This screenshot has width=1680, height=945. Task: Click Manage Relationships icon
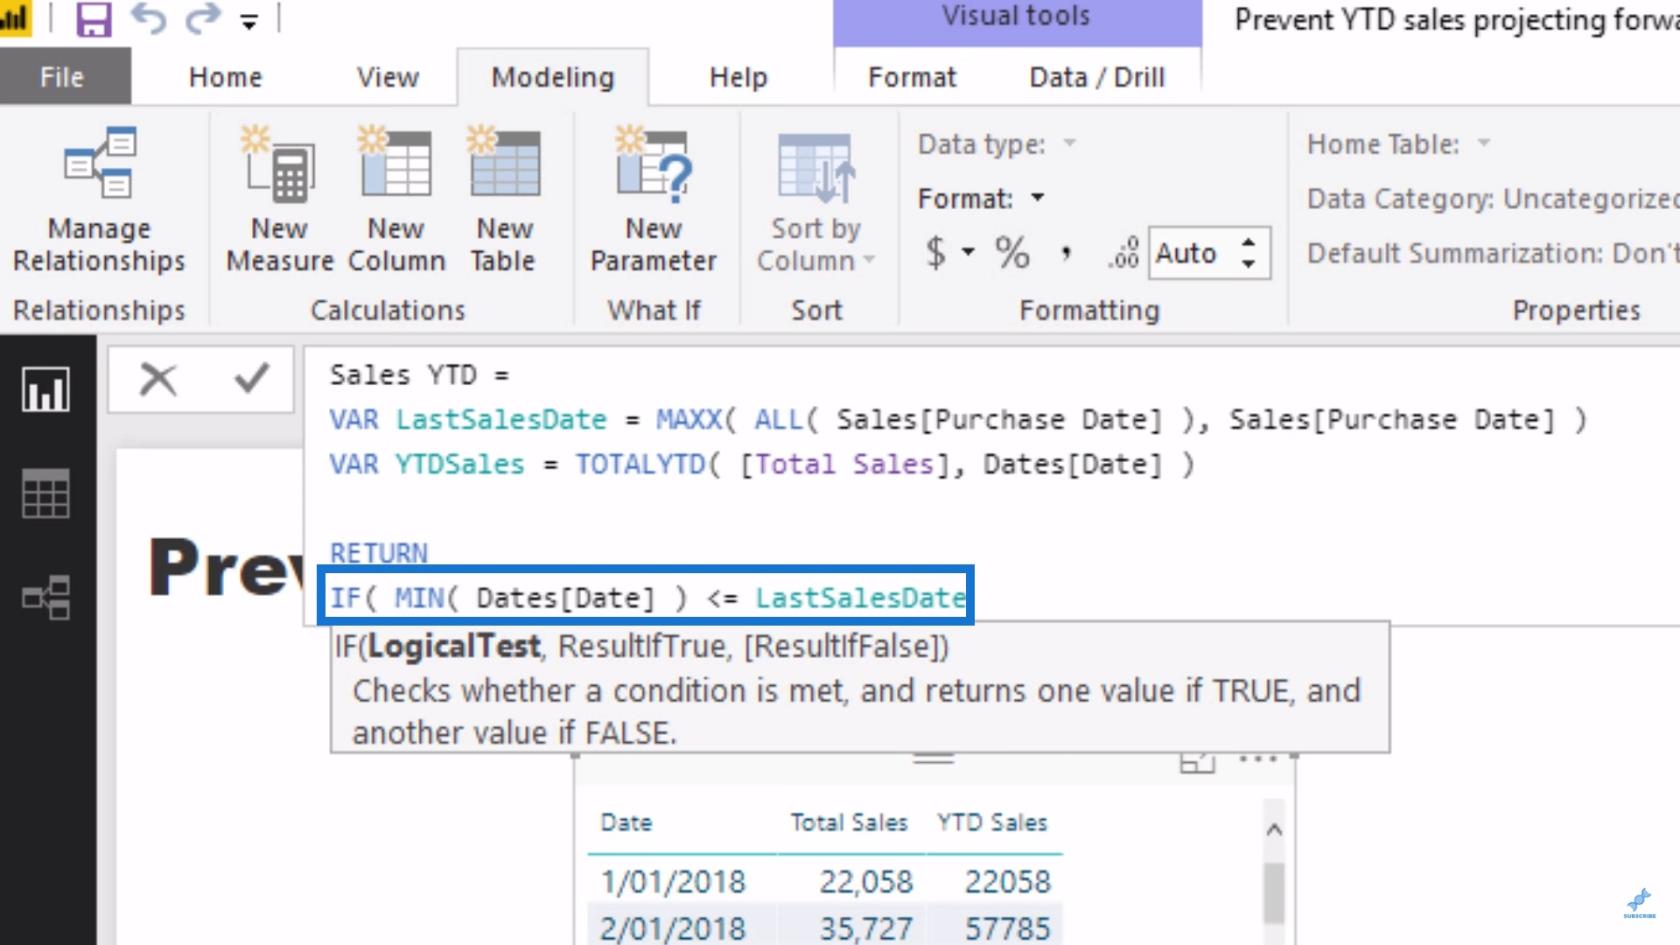coord(99,200)
